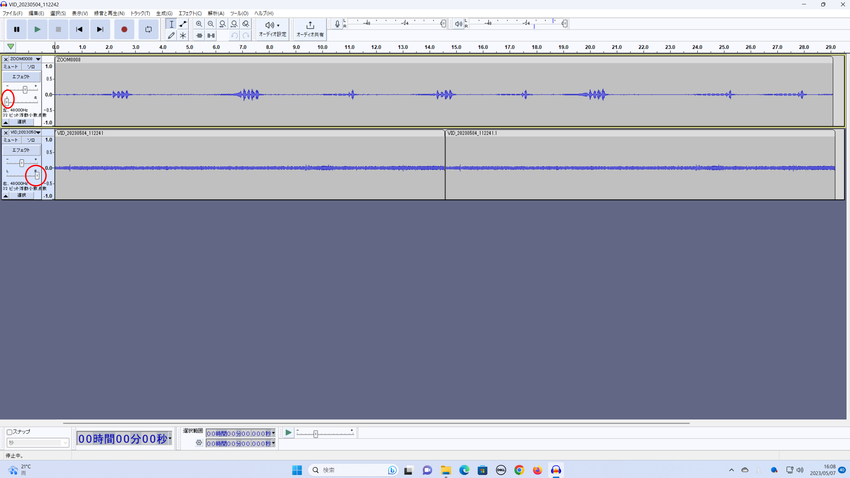Click Trim audio outside selection icon
The image size is (850, 478).
(x=199, y=35)
